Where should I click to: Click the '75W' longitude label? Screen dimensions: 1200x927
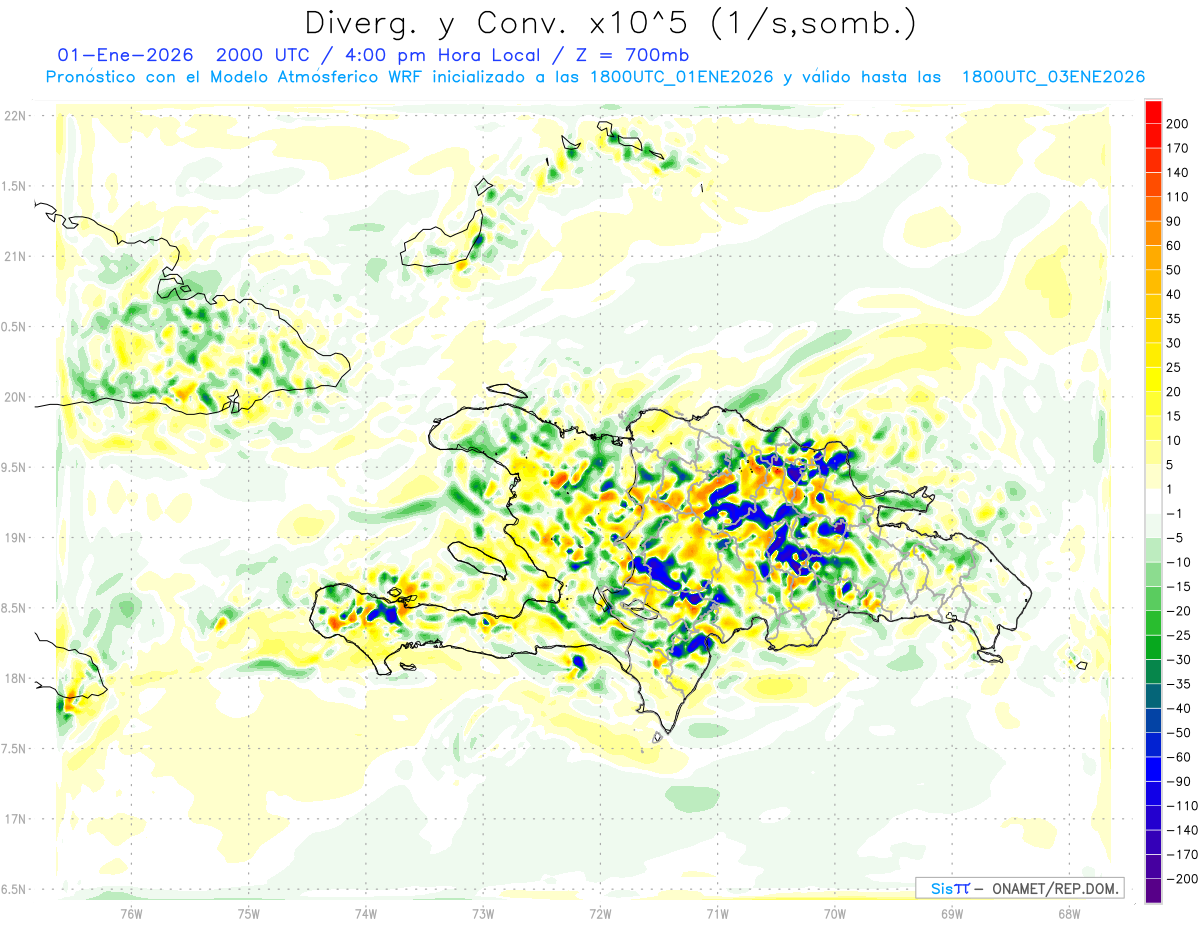pos(249,914)
